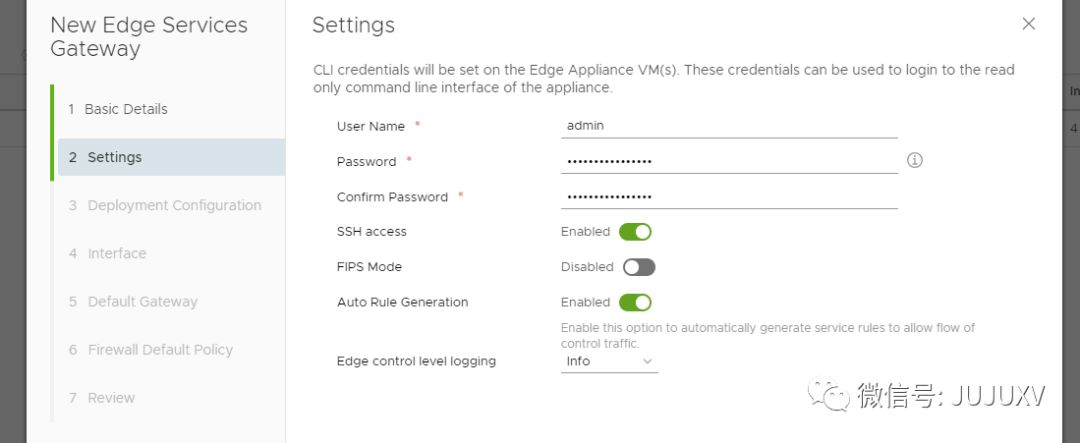Screen dimensions: 1080x443
Task: Jump to the Interface step
Action: click(116, 253)
